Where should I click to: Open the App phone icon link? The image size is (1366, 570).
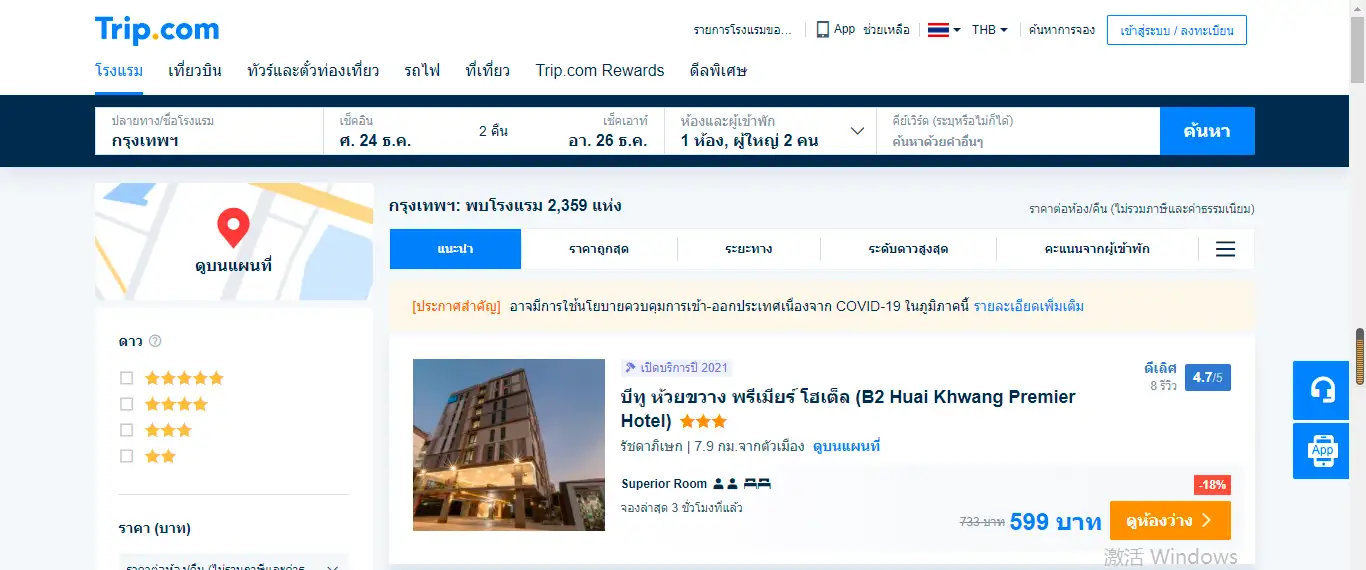tap(823, 30)
